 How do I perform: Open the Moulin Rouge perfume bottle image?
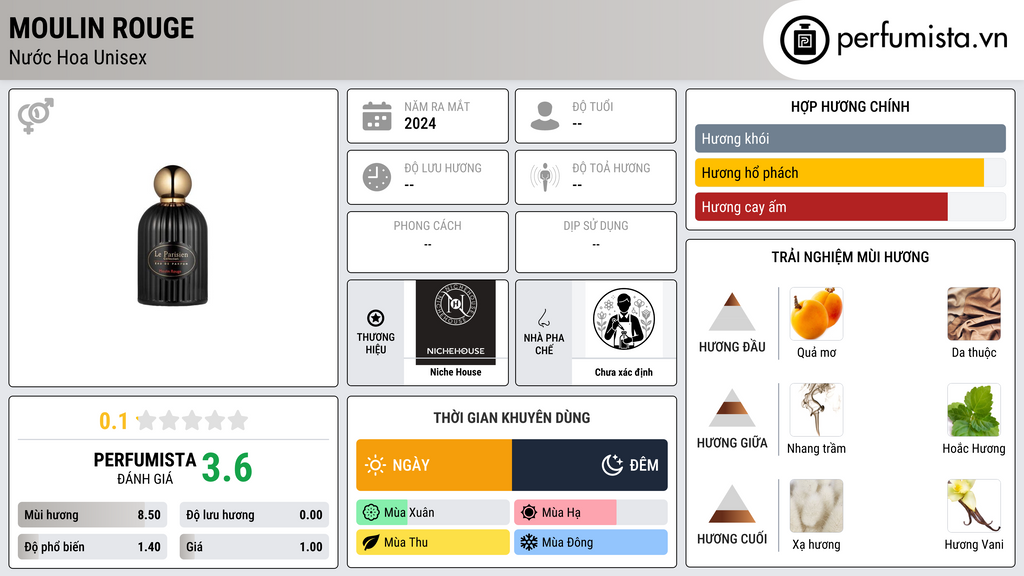(173, 236)
